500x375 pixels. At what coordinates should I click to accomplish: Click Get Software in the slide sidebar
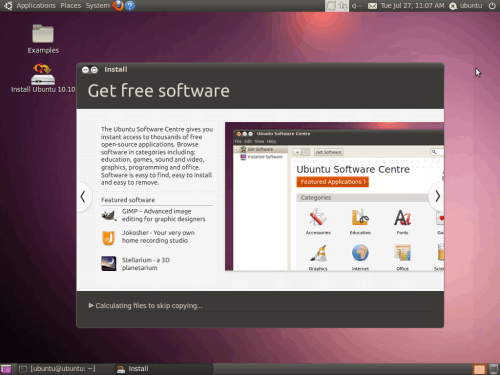(260, 149)
